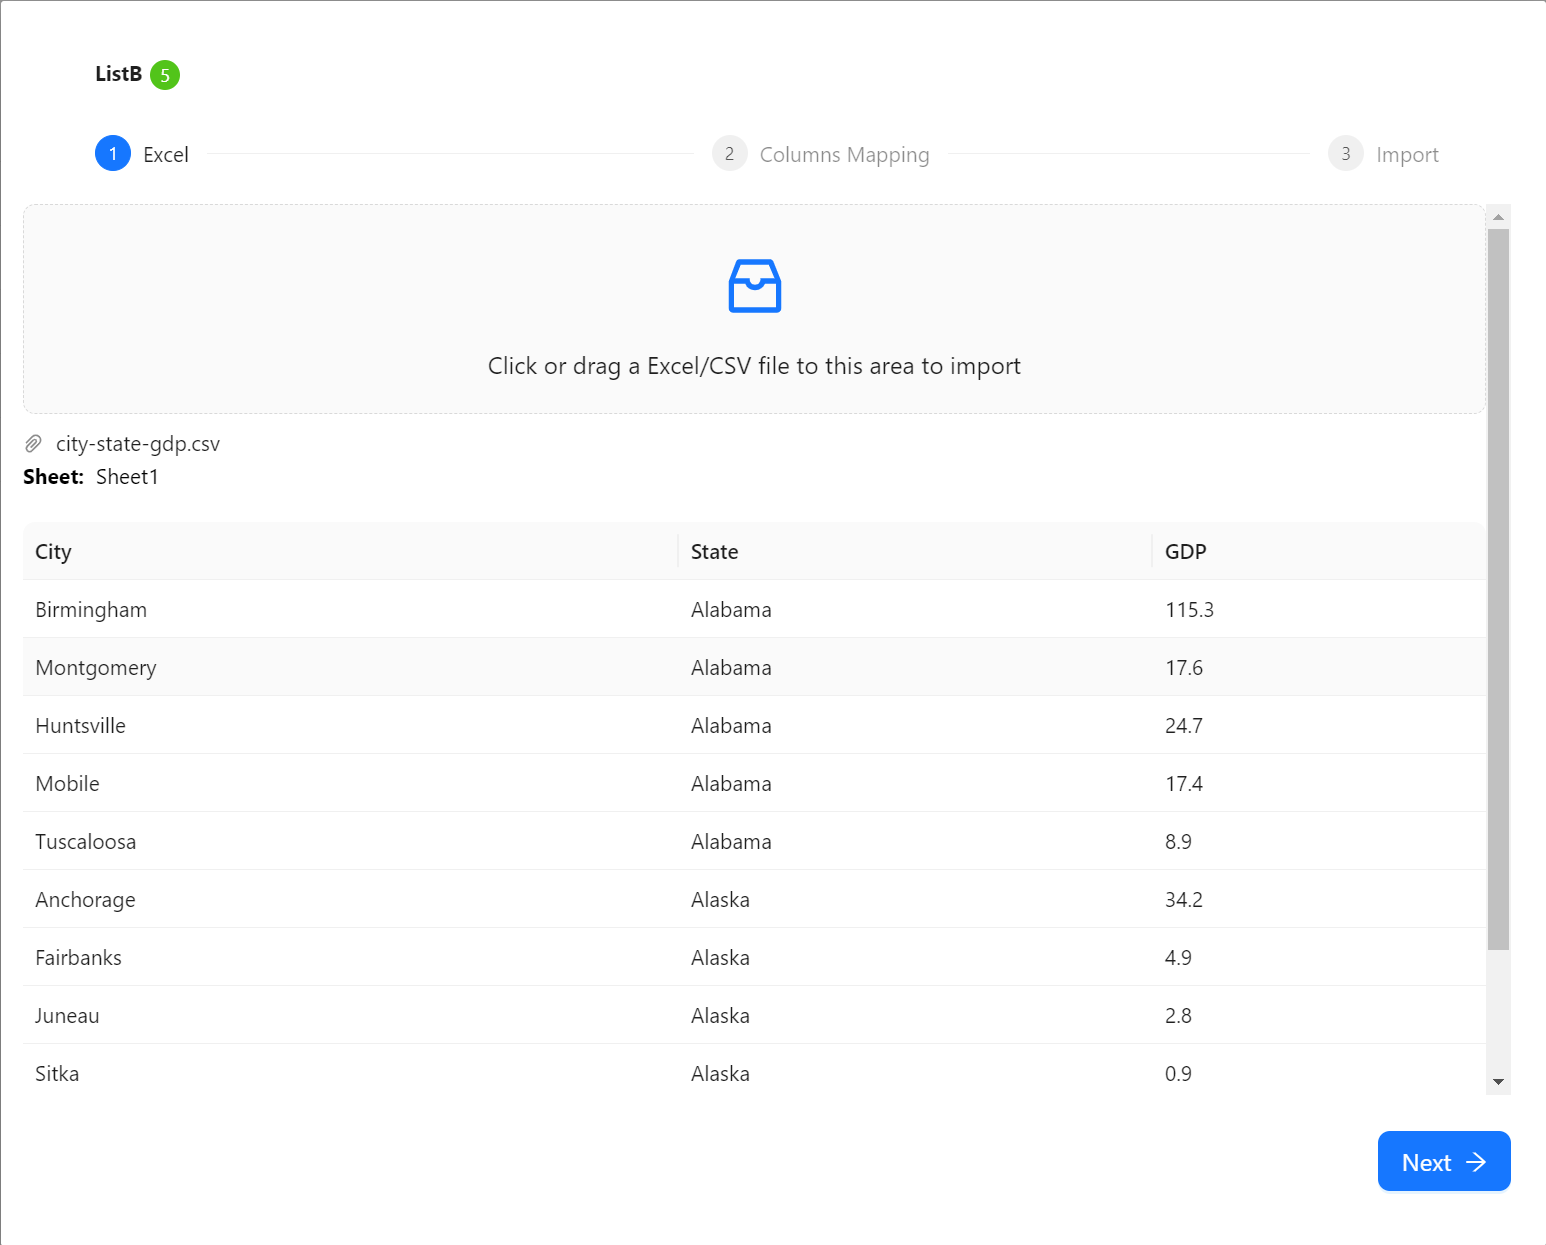
Task: Click the 115.3 GDP value
Action: (1189, 610)
